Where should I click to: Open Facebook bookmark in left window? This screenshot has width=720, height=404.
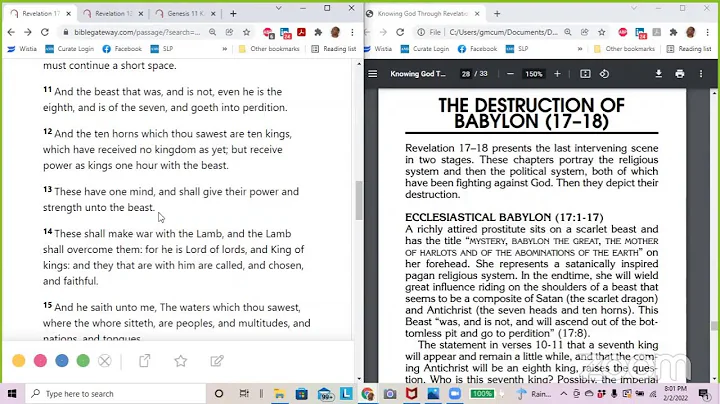122,49
